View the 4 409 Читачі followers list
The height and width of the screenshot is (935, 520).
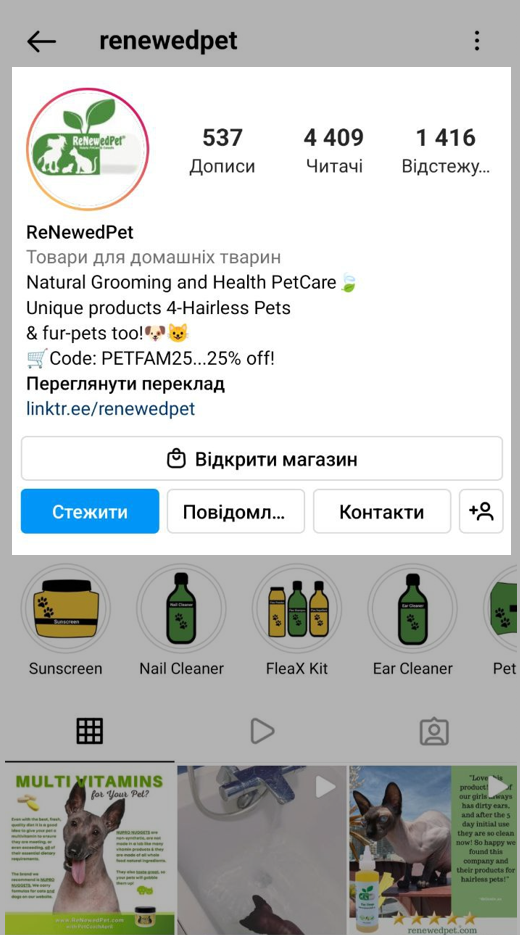[334, 150]
